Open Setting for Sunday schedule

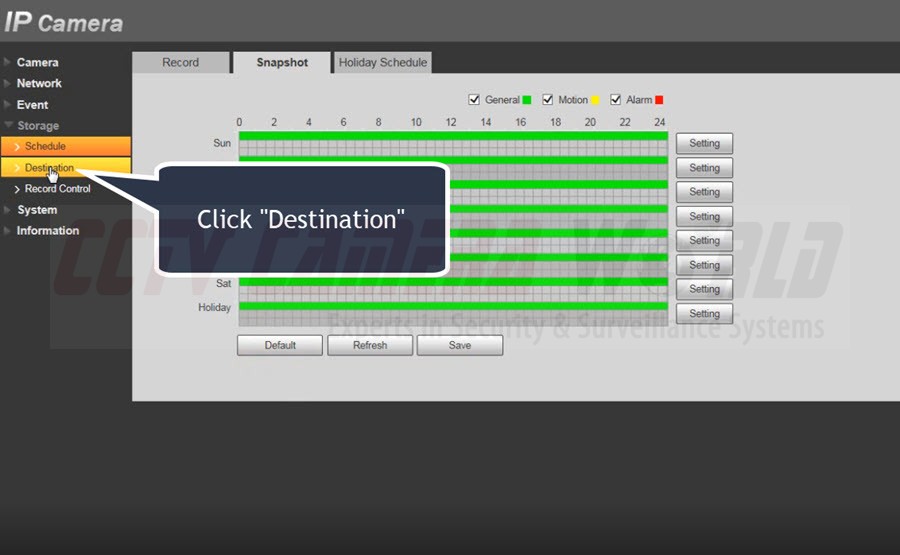(704, 143)
